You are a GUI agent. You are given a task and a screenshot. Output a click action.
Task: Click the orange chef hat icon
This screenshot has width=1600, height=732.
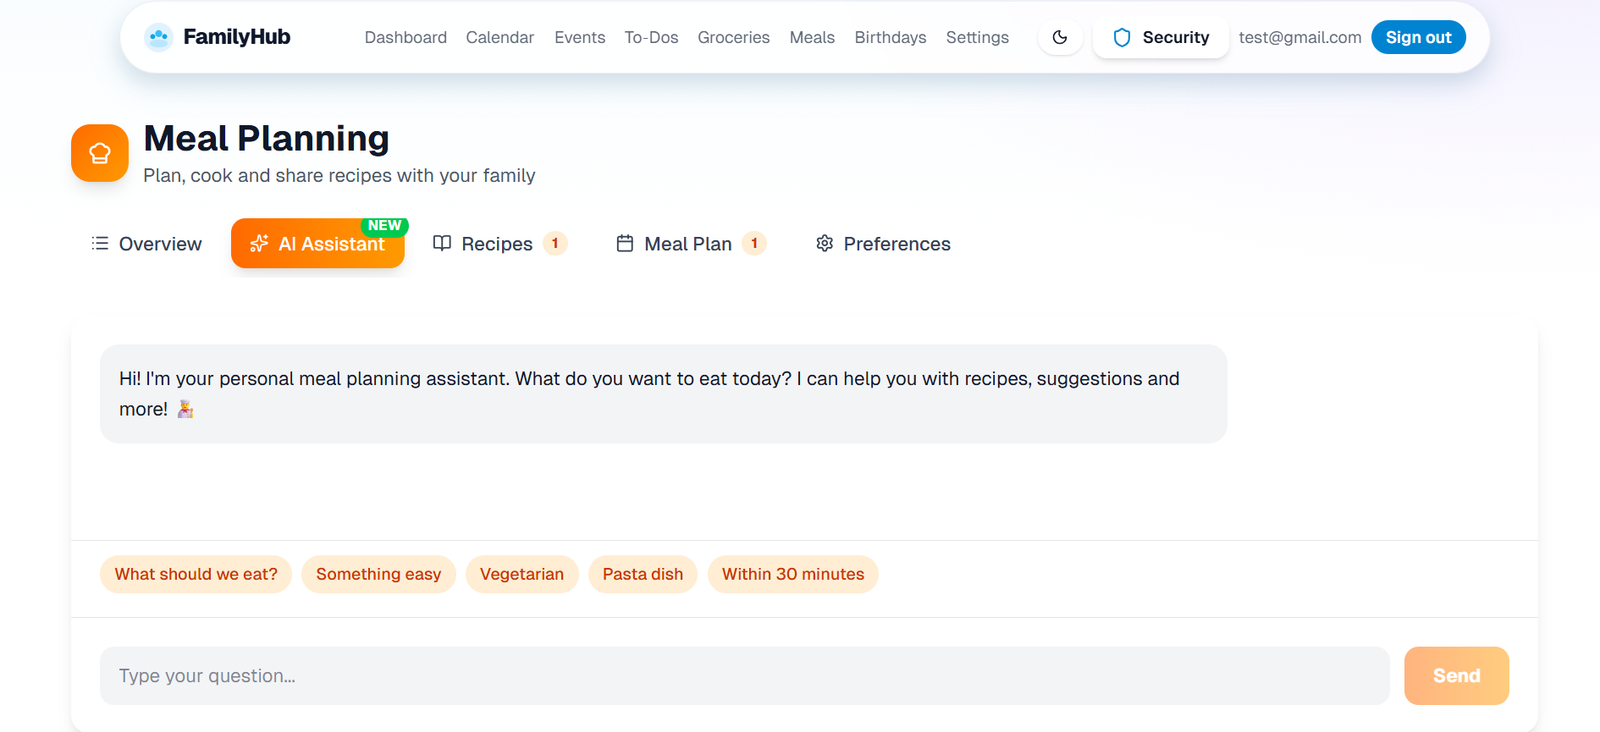click(100, 153)
